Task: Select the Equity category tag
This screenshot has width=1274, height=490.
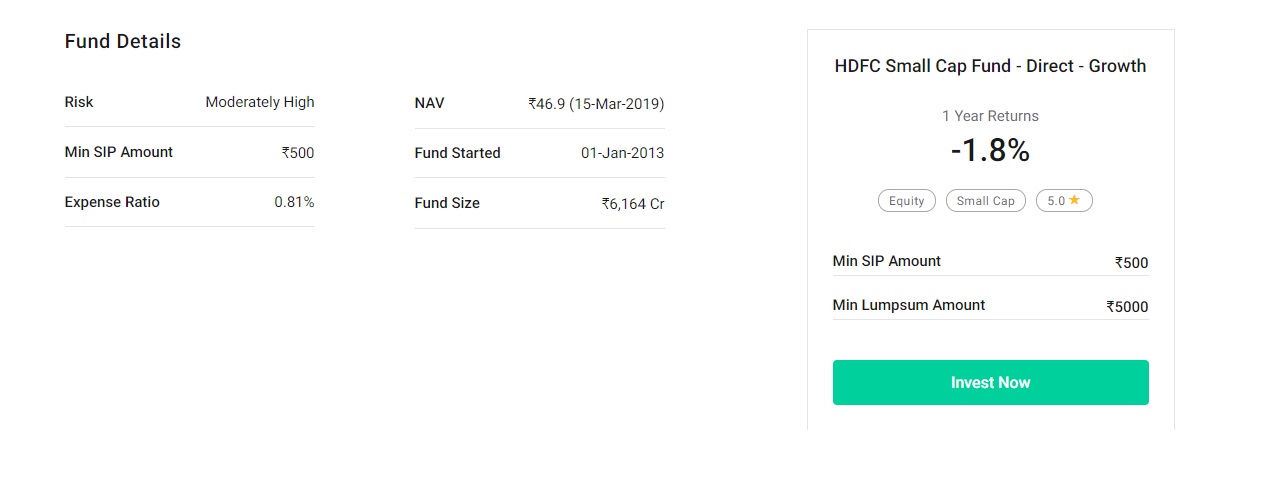Action: pyautogui.click(x=906, y=201)
